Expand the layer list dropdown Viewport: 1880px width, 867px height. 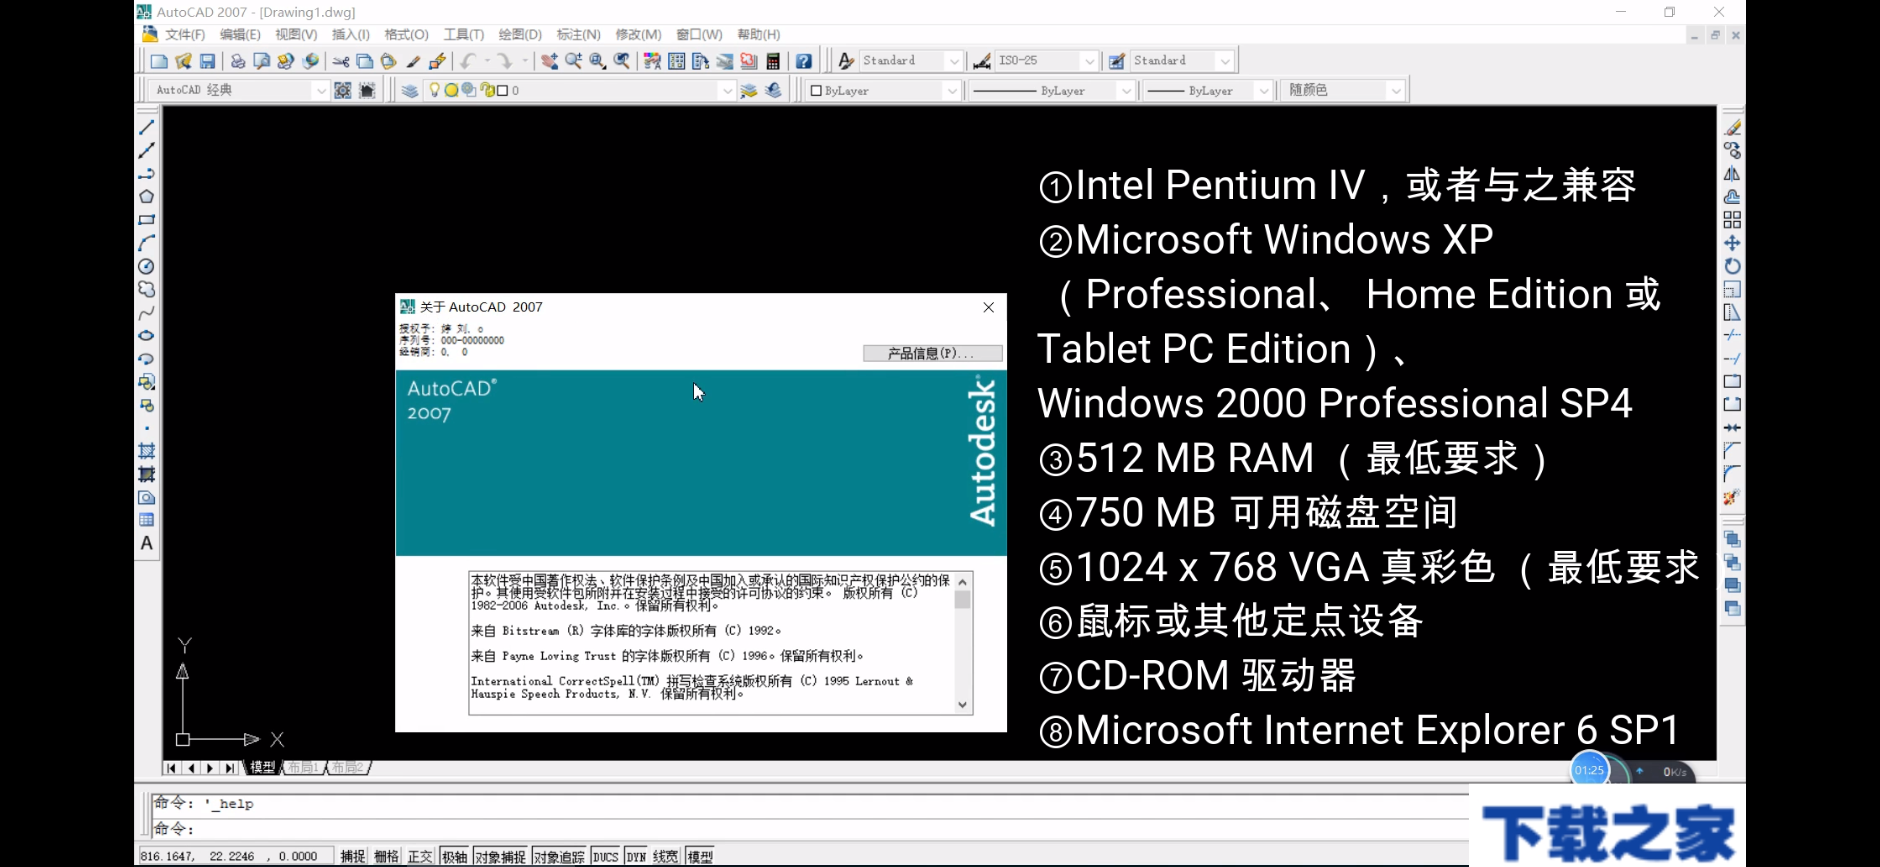pyautogui.click(x=727, y=90)
